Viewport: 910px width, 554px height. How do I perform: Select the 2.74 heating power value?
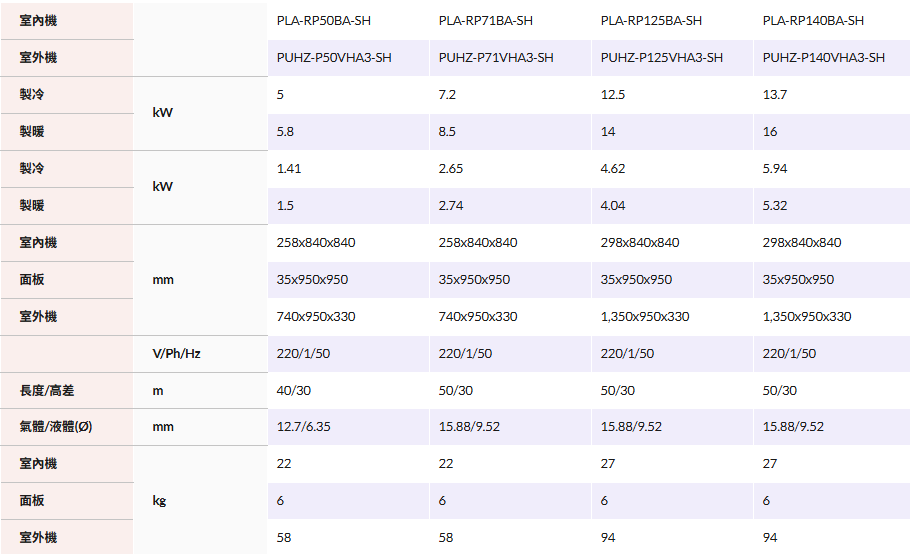pyautogui.click(x=451, y=206)
